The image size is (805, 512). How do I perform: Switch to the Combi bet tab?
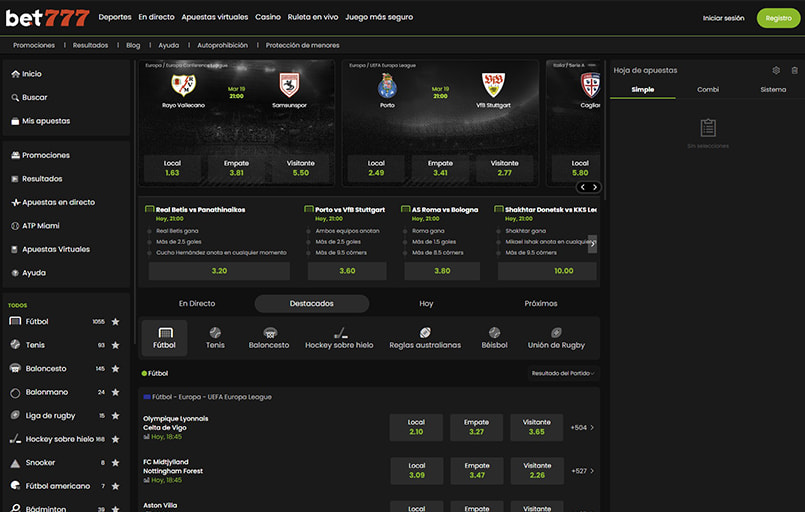707,89
